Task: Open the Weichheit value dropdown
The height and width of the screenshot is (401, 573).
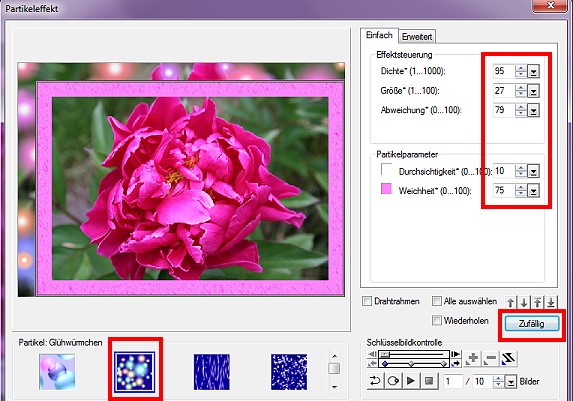Action: (x=534, y=190)
